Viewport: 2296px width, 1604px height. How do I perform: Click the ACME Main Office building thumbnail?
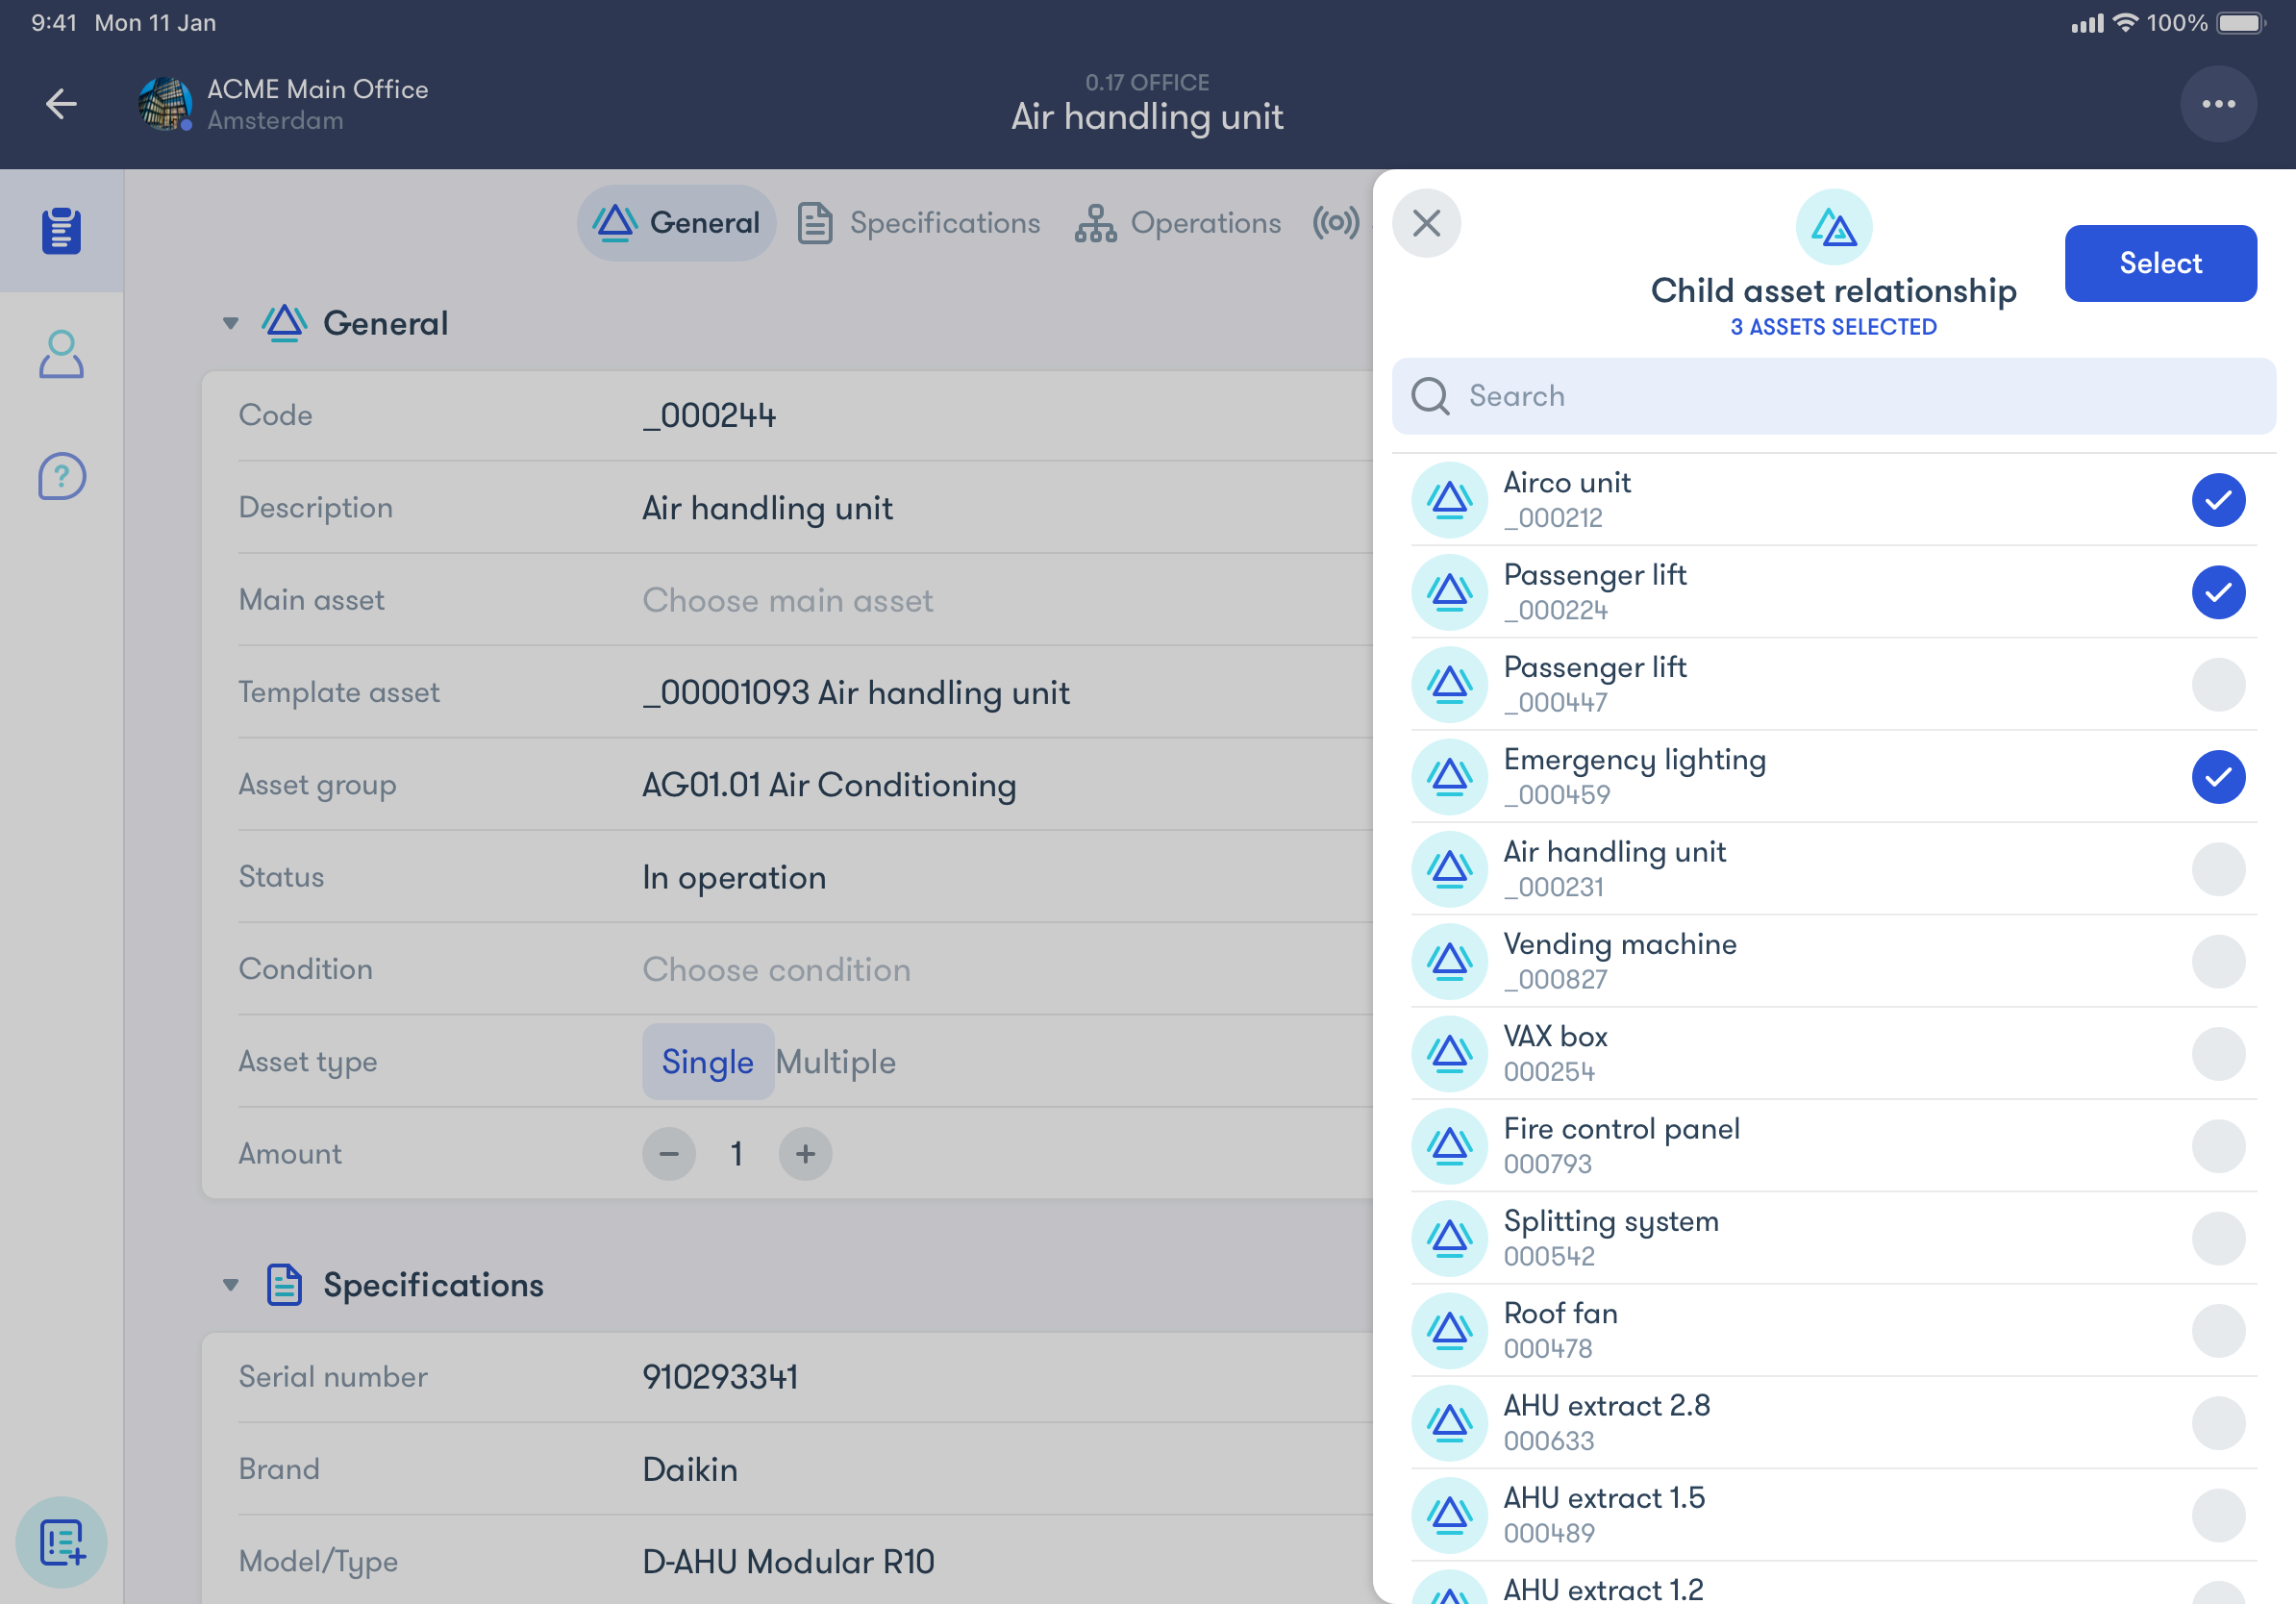164,104
